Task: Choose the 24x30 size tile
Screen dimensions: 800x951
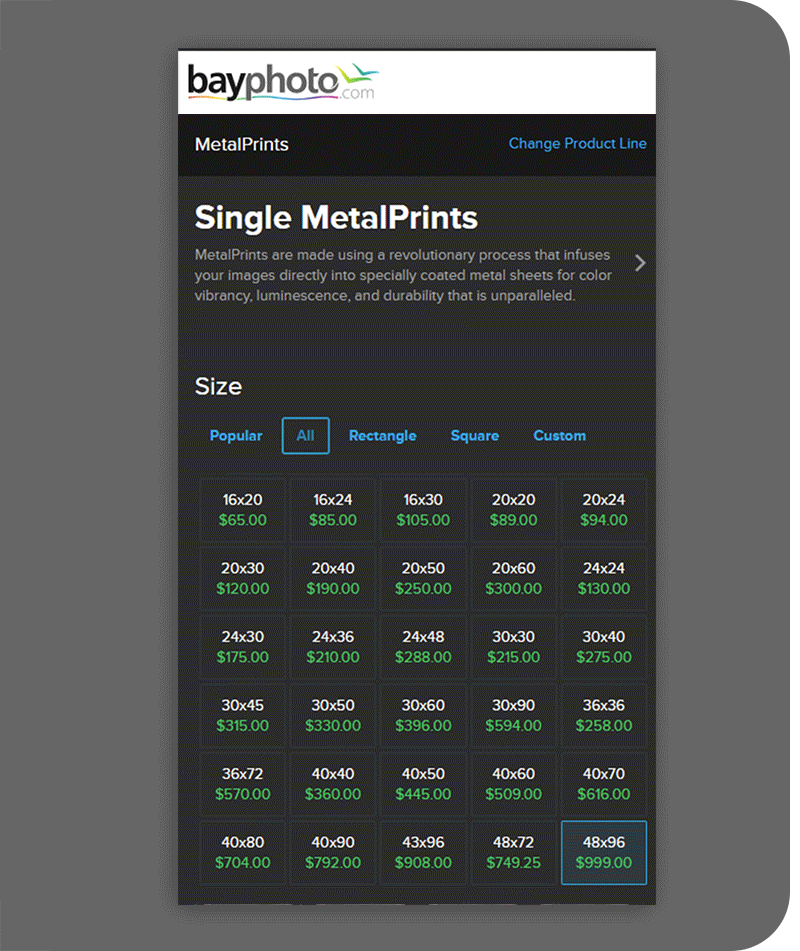Action: [242, 647]
